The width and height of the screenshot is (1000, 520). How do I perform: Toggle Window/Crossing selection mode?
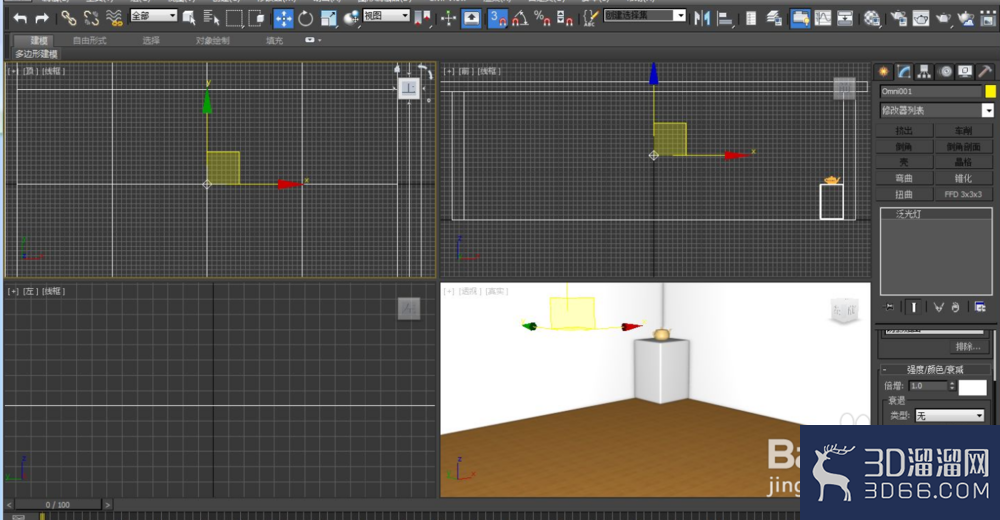tap(256, 18)
